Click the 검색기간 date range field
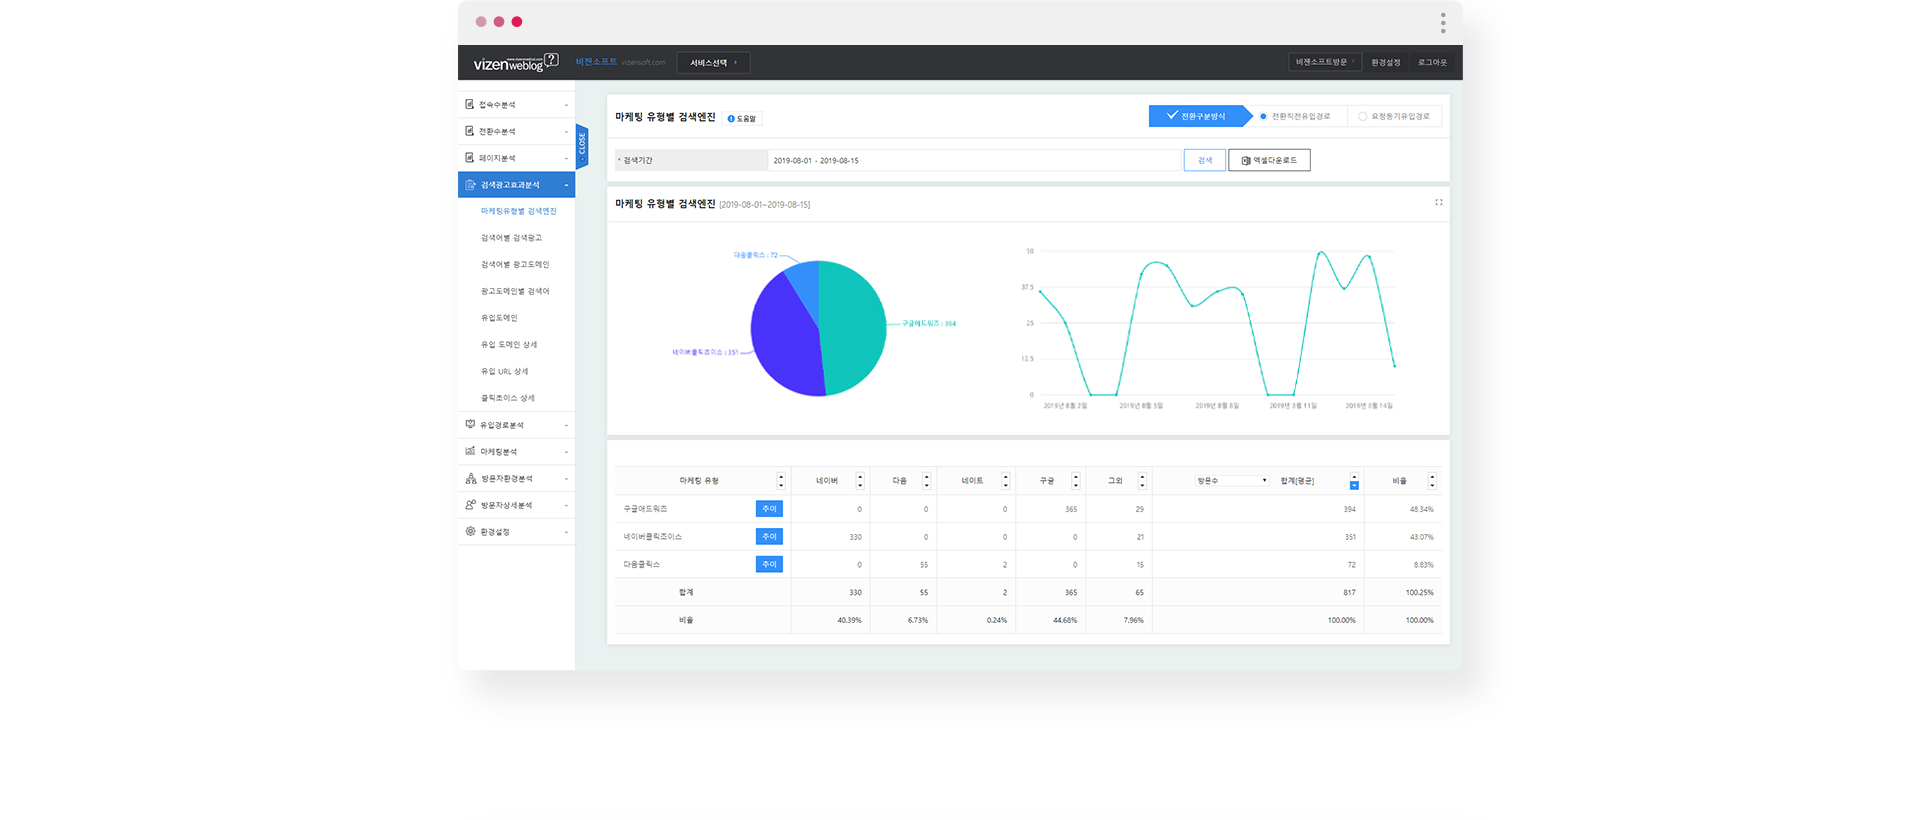1920x820 pixels. coord(974,160)
